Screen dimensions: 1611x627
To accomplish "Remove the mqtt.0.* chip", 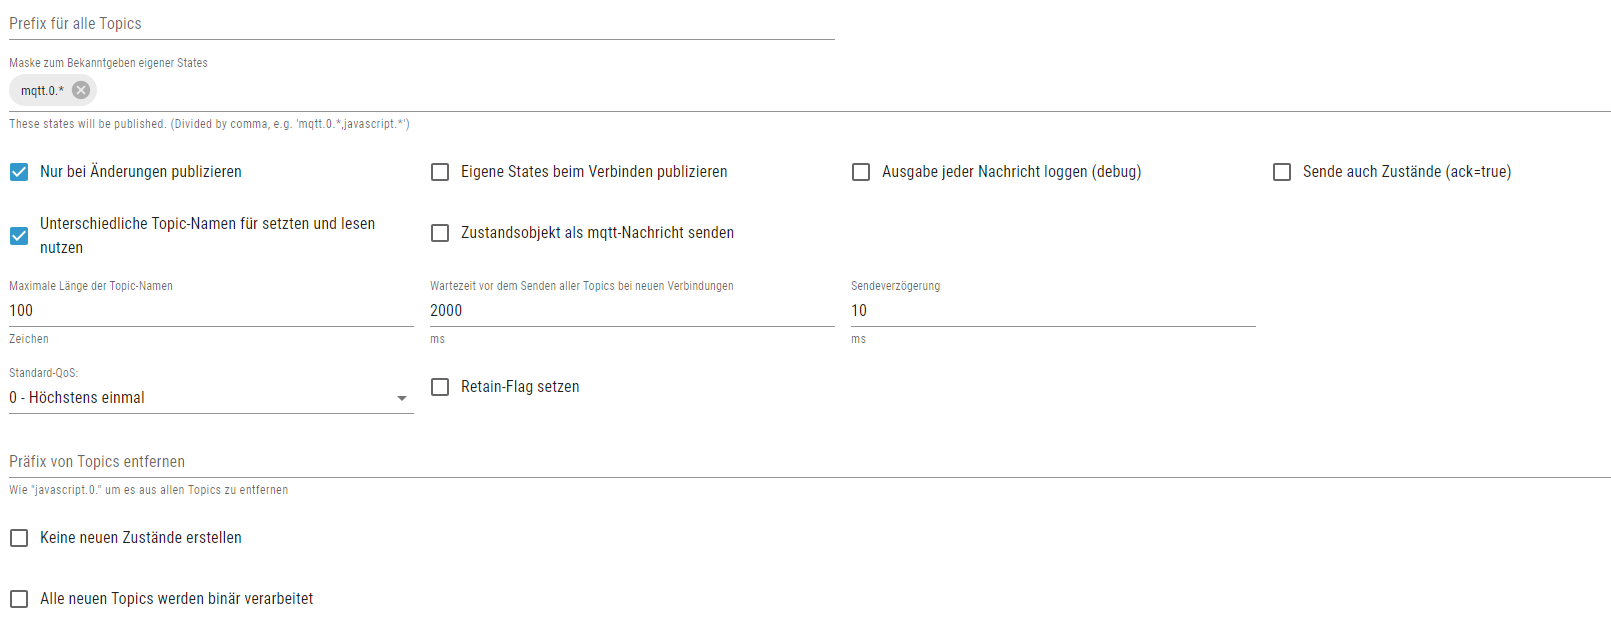I will [81, 90].
